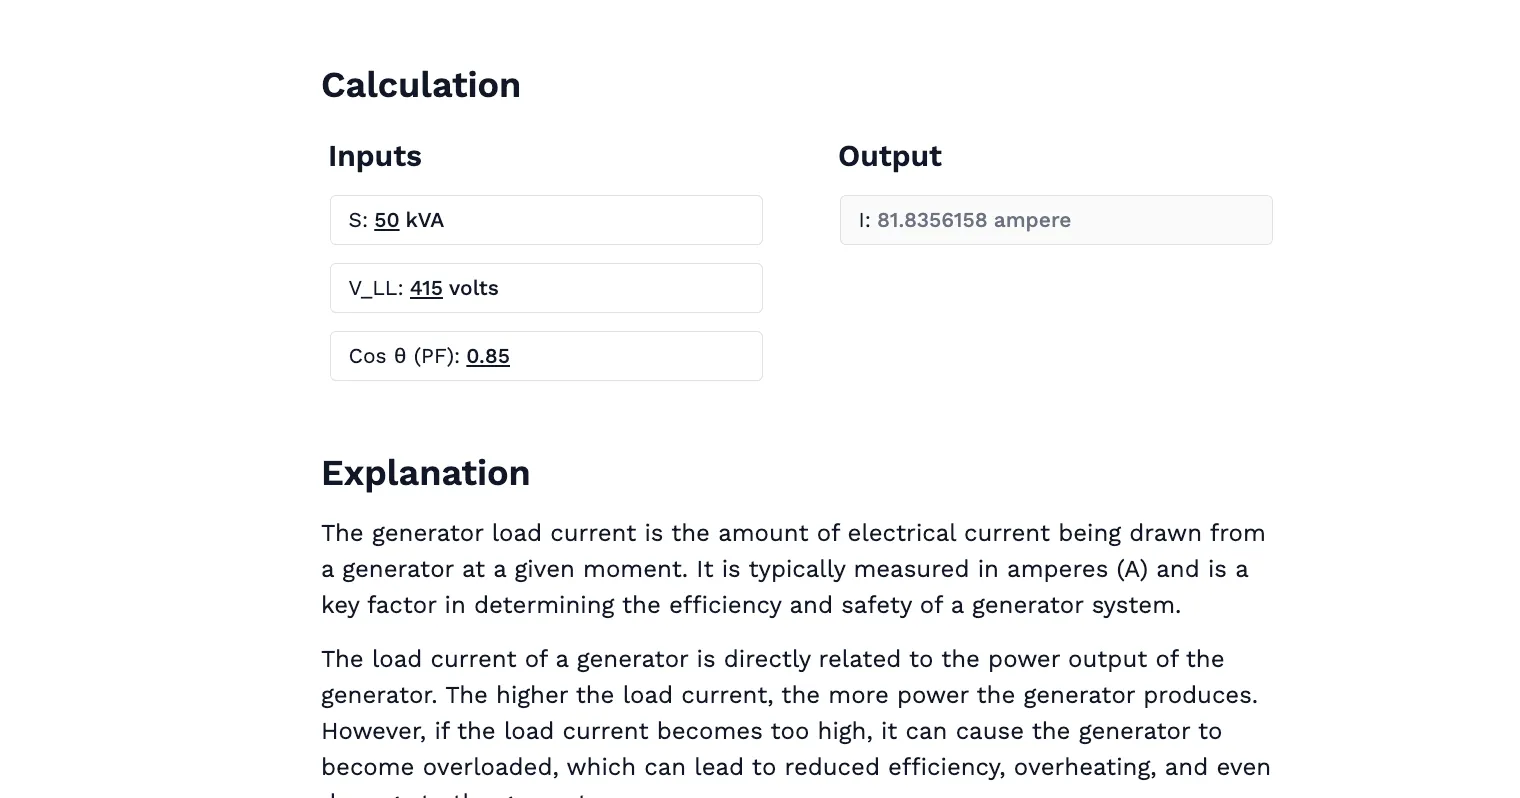The image size is (1520, 798).
Task: Click the Output section heading
Action: (x=889, y=156)
